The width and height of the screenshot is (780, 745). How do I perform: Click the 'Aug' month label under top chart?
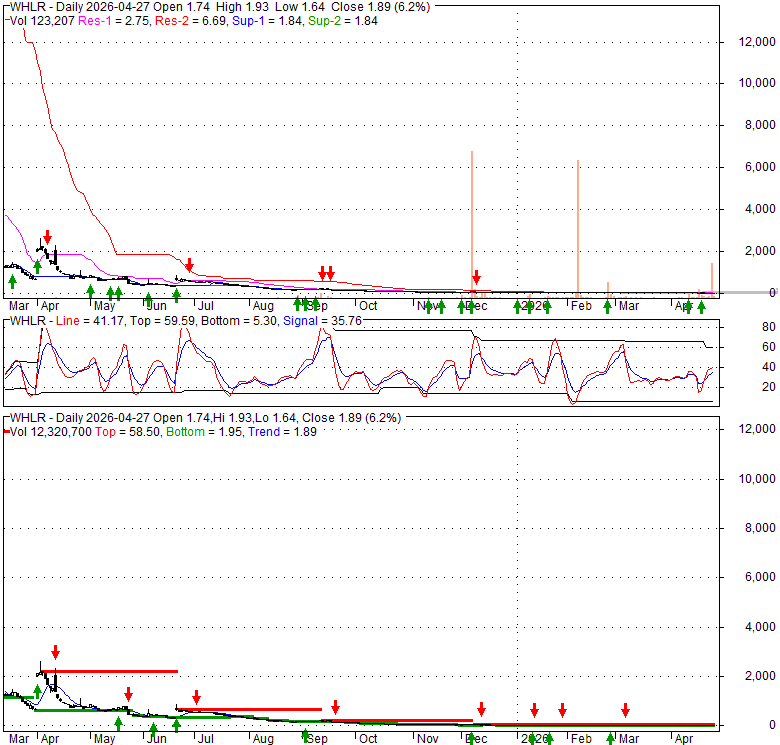(263, 305)
